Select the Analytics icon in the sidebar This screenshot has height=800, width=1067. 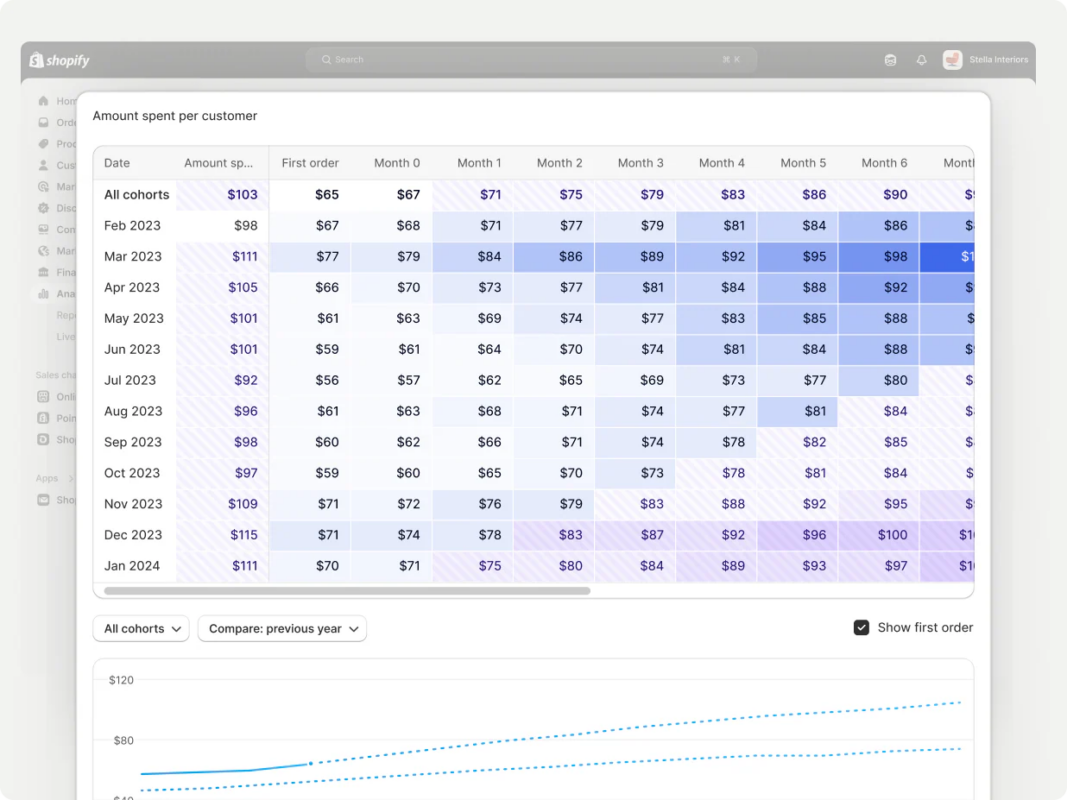(x=44, y=293)
